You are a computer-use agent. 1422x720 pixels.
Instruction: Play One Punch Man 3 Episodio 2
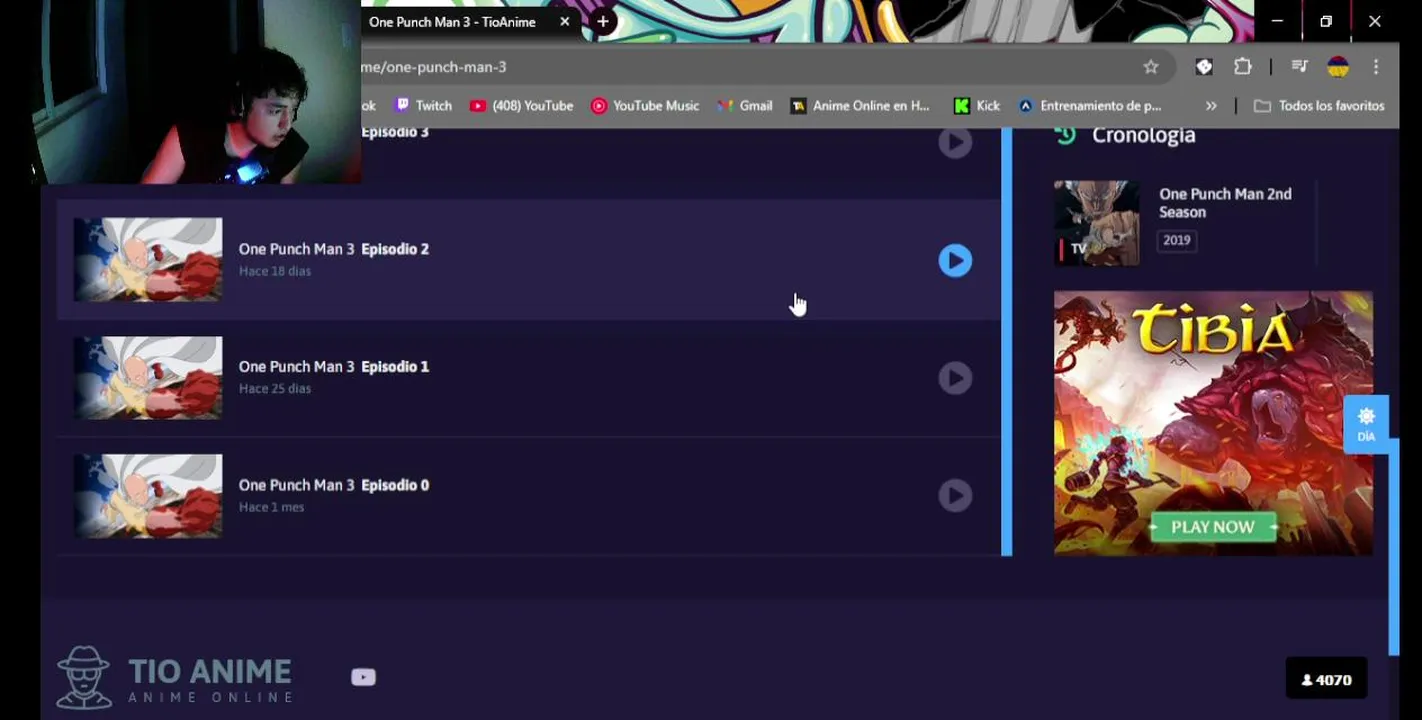(x=955, y=261)
